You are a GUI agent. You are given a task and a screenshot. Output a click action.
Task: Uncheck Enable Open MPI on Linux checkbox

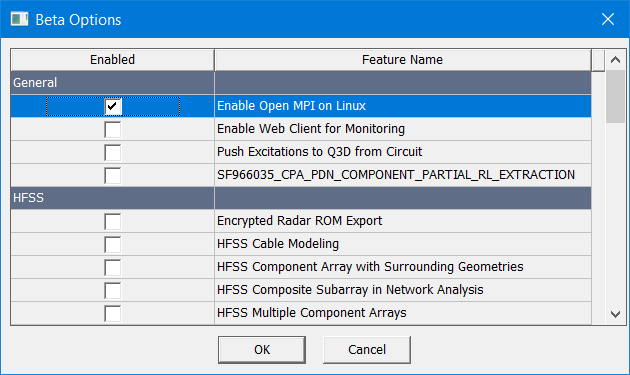[x=112, y=107]
